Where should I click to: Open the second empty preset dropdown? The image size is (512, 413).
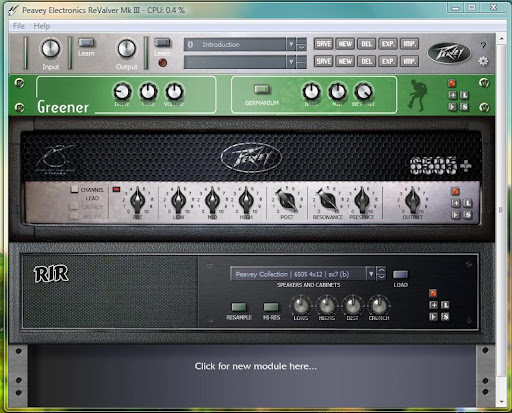(x=291, y=62)
